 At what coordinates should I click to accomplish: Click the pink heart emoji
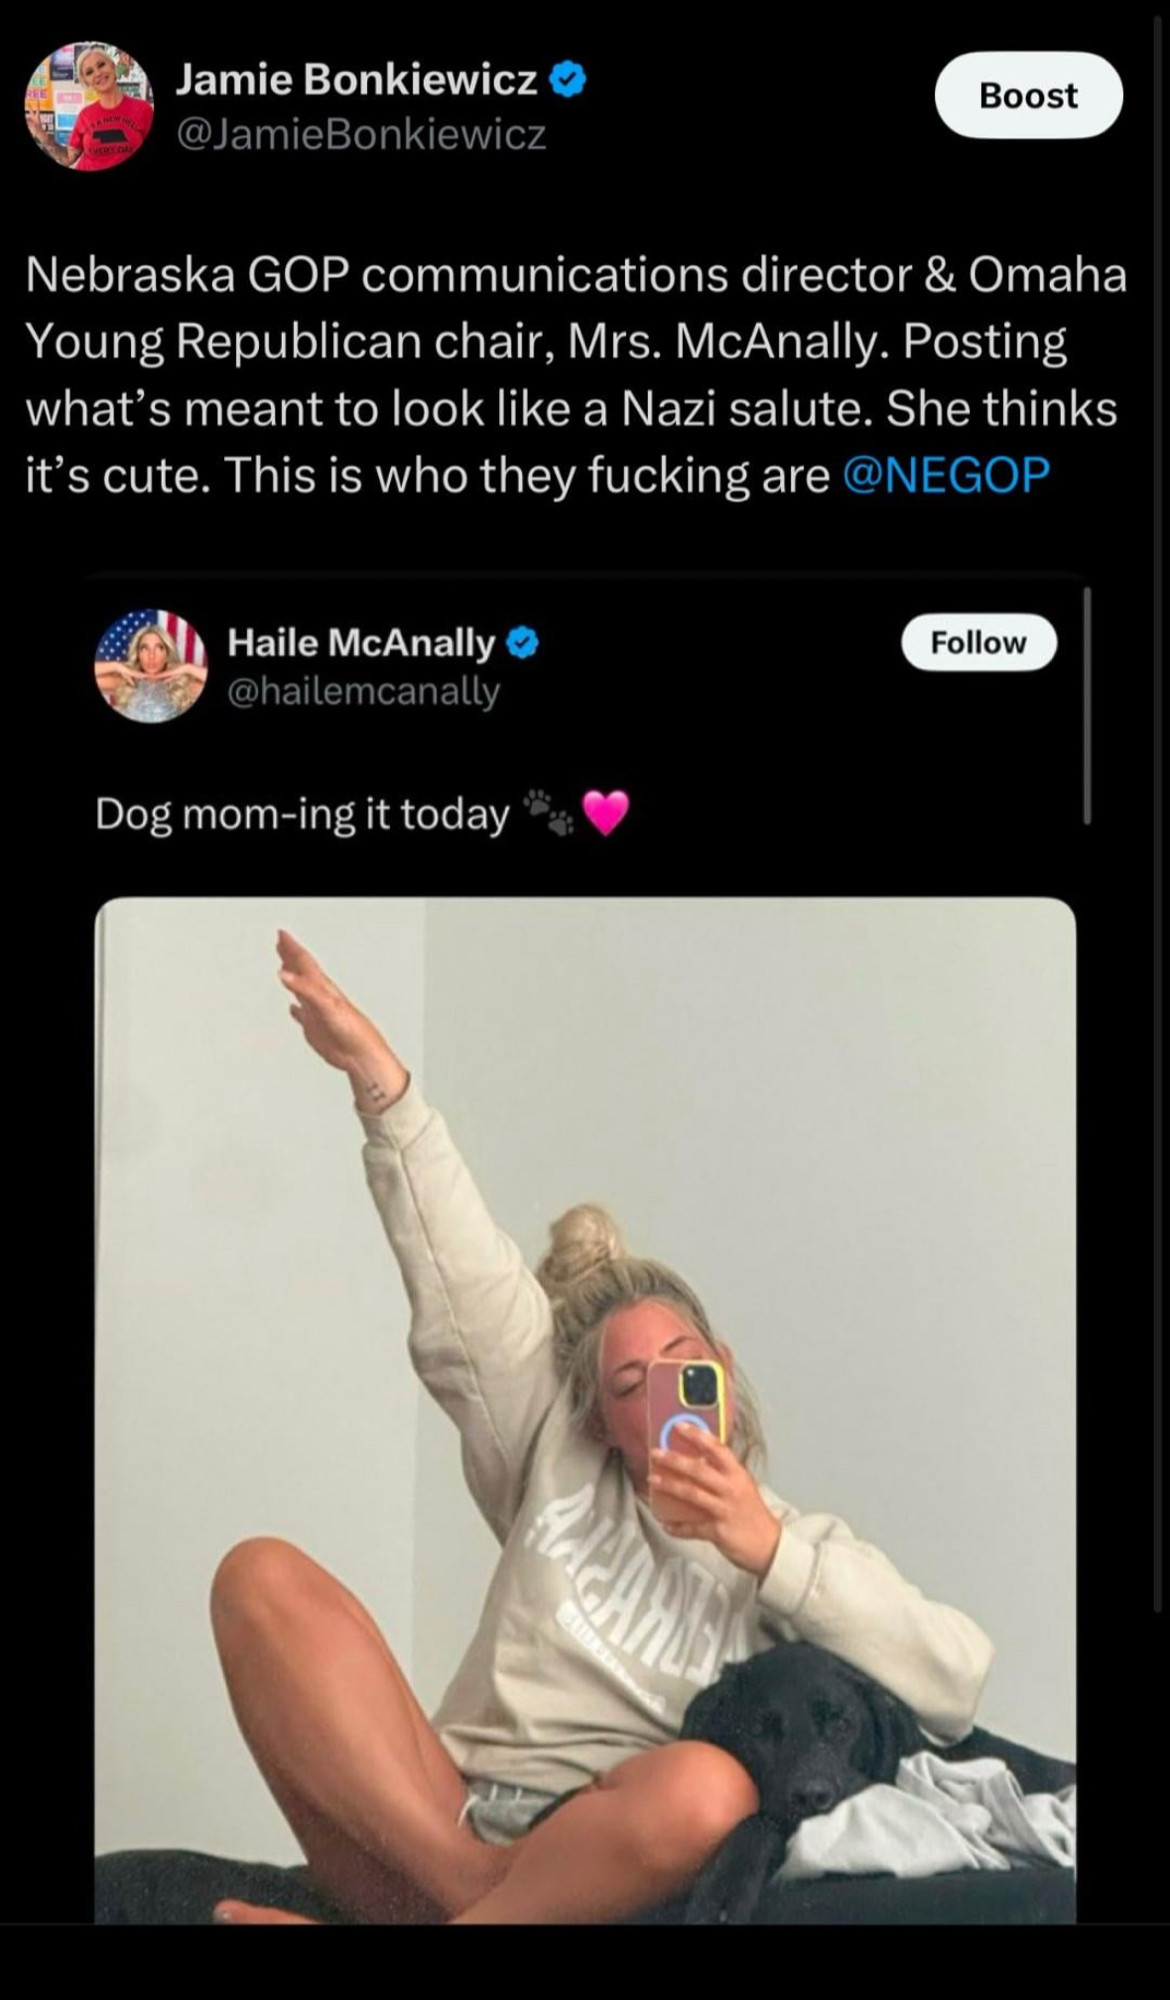pos(605,813)
